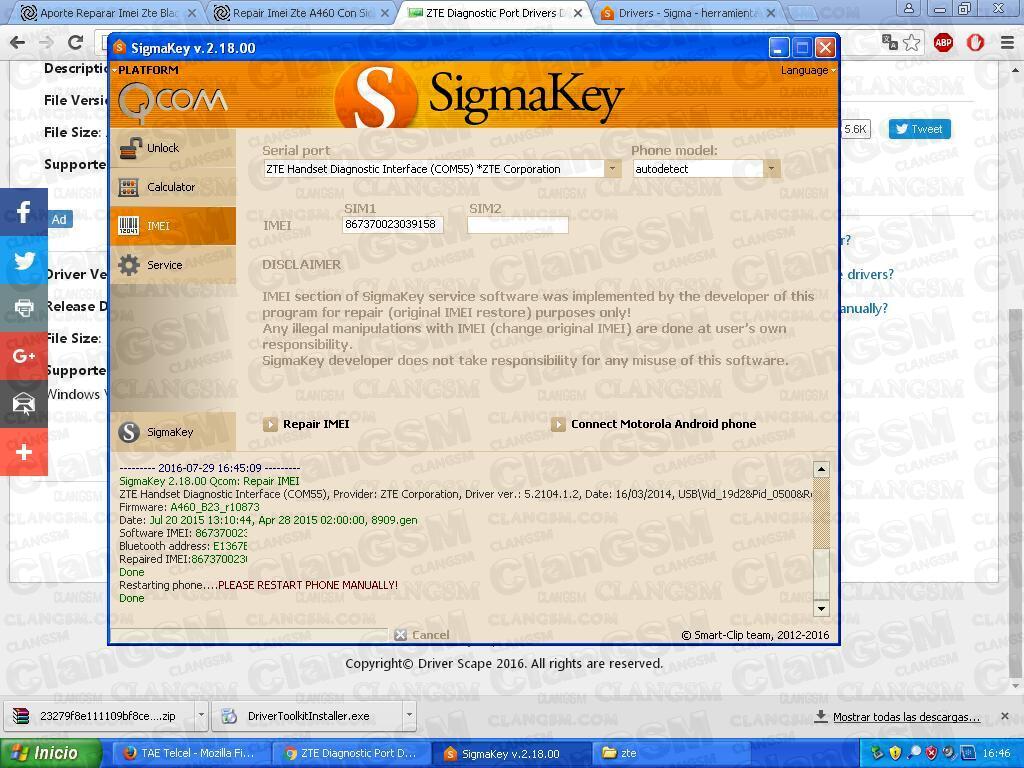Screen dimensions: 1024x768
Task: Switch to ZTE Diagnostic Port taskbar item
Action: point(350,754)
